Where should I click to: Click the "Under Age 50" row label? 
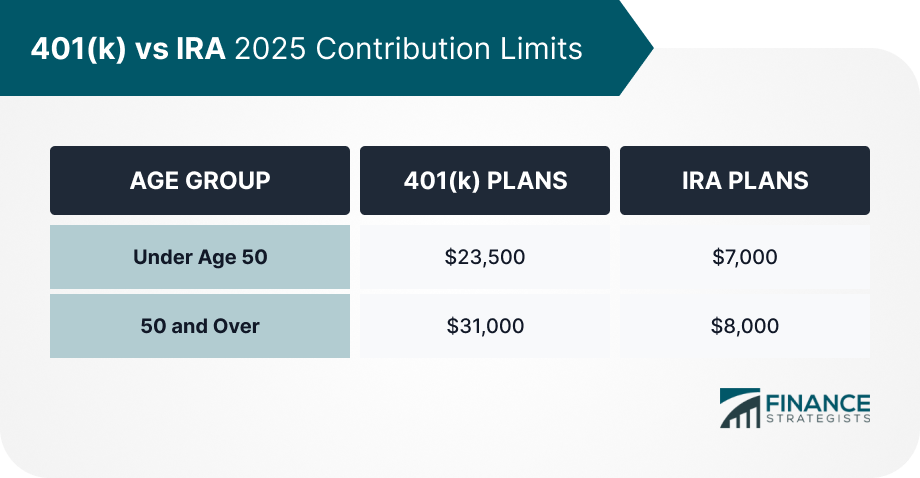200,257
